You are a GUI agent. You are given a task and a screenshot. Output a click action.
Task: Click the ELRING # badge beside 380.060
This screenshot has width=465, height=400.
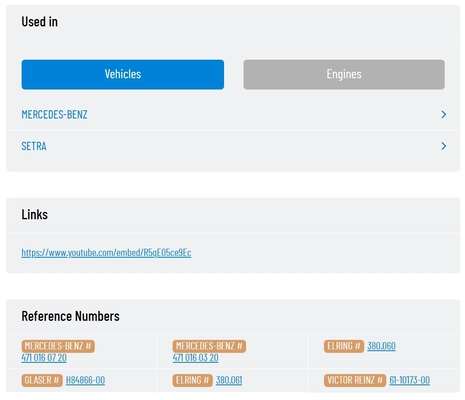coord(344,346)
